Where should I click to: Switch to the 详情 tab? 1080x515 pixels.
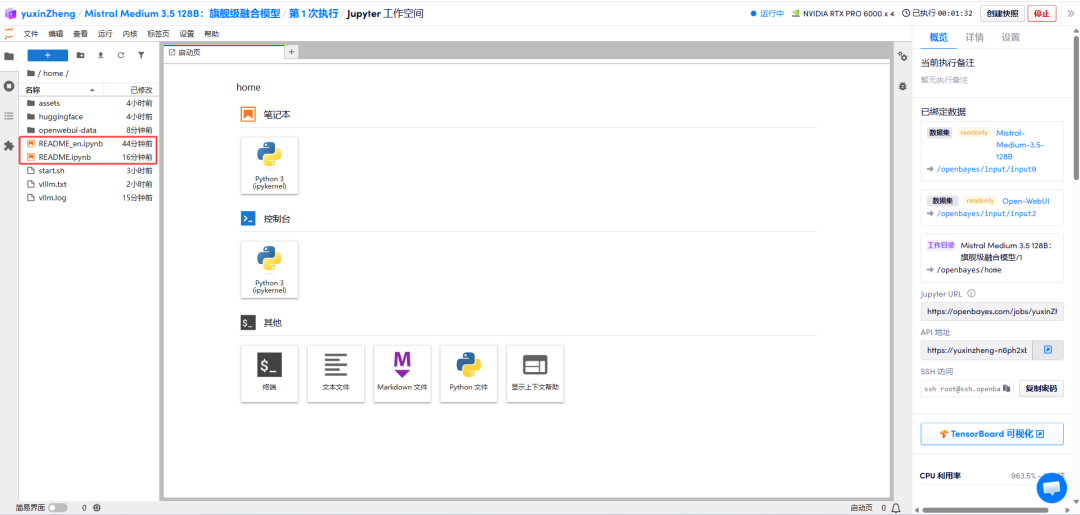(x=975, y=37)
